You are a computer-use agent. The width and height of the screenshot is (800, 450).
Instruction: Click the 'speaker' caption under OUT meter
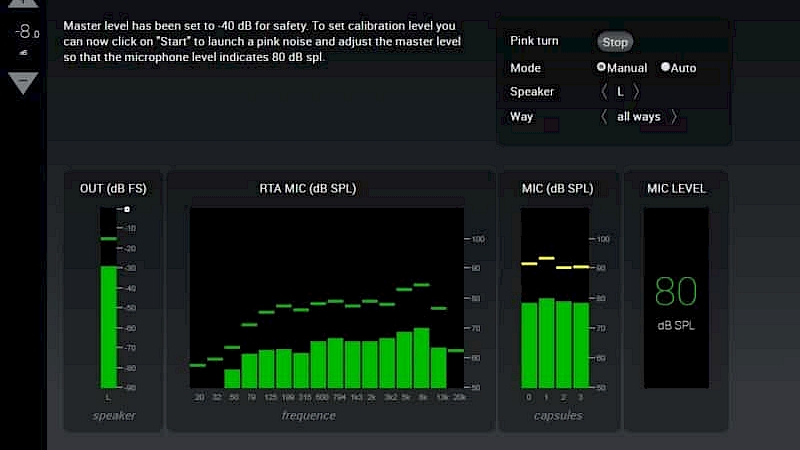pyautogui.click(x=114, y=416)
